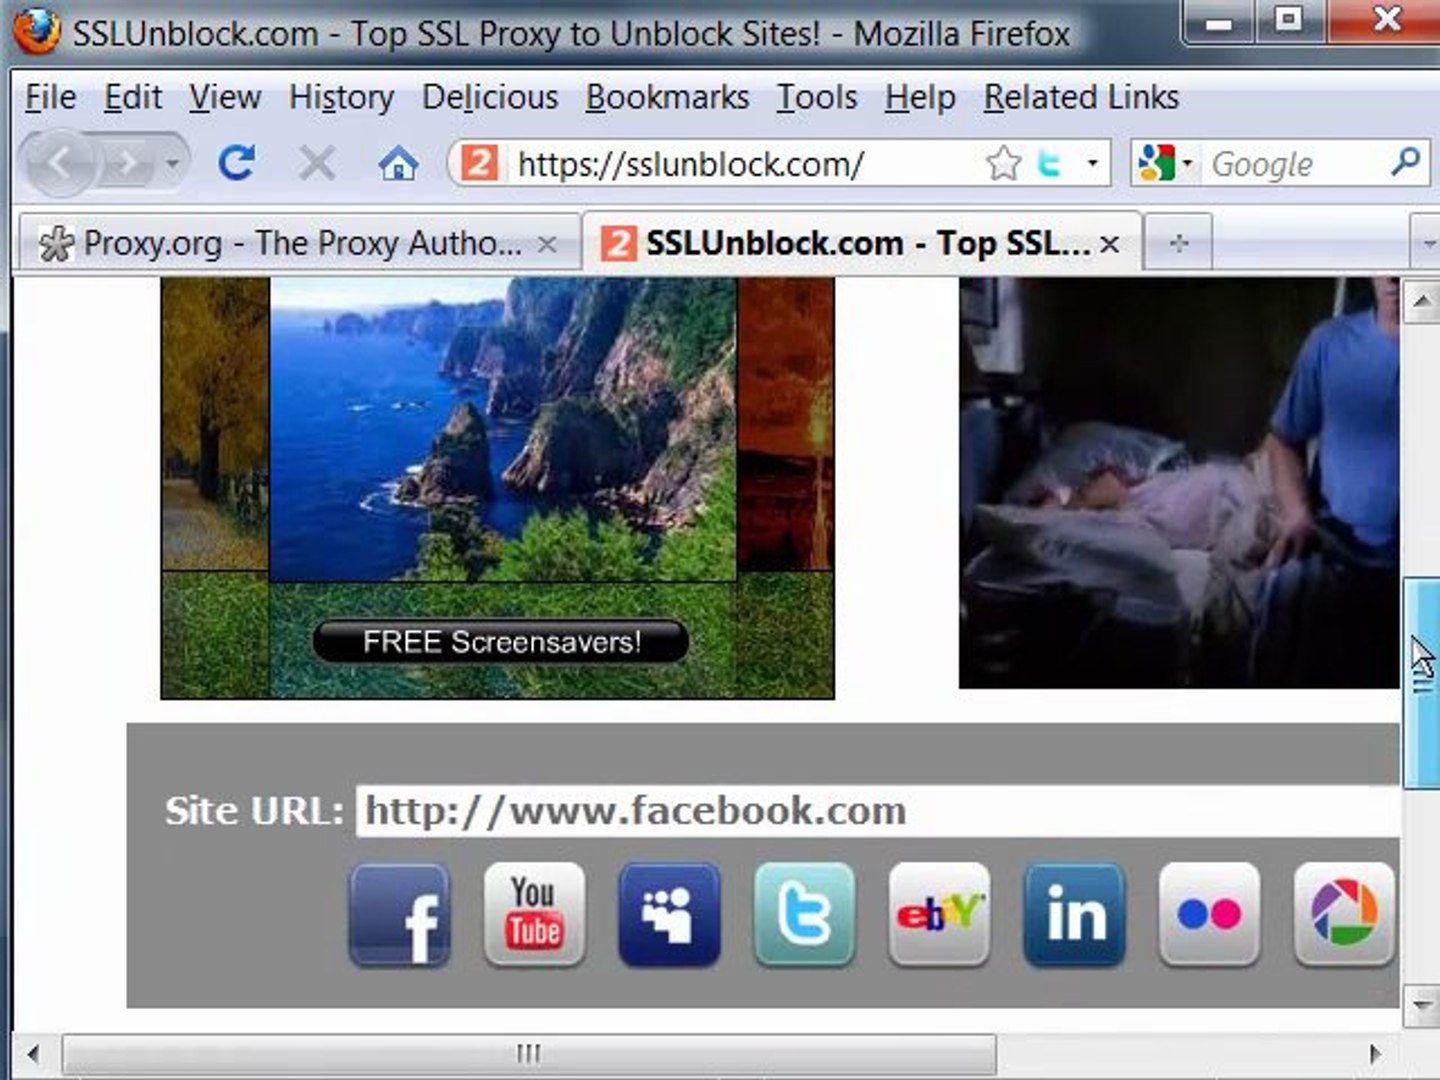Click the MySpace shortcut icon
The image size is (1440, 1080).
point(669,915)
